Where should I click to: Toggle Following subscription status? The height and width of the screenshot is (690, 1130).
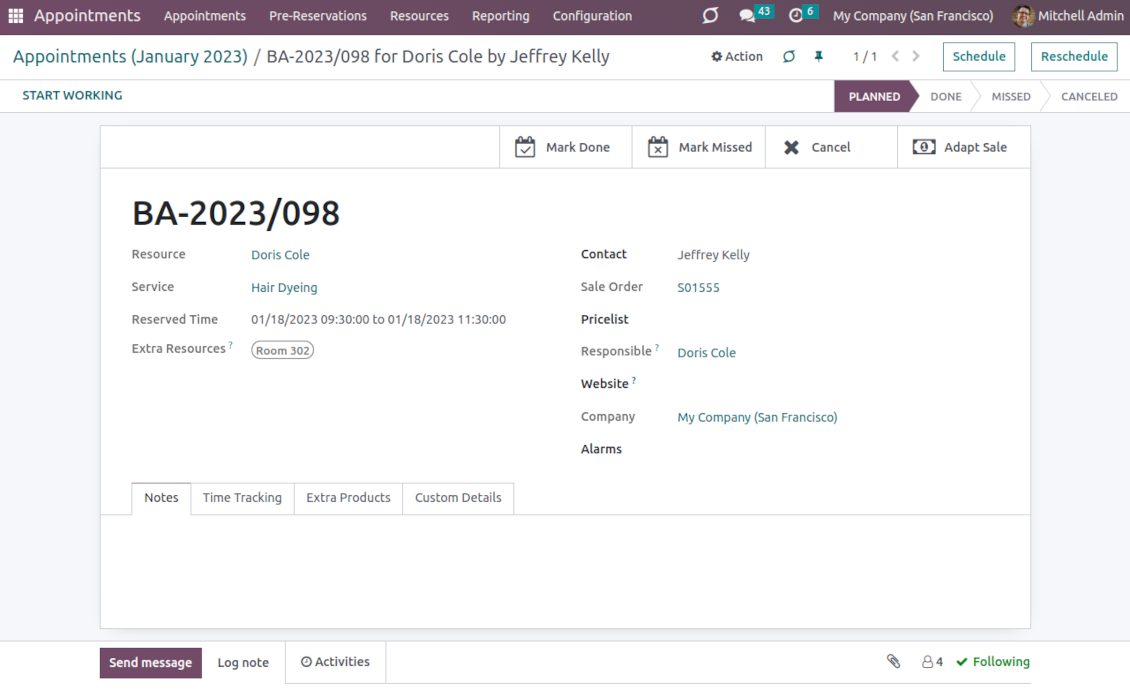(992, 662)
